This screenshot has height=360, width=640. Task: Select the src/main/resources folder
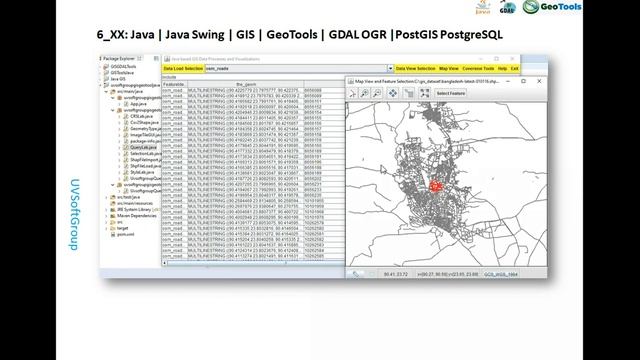pos(134,203)
